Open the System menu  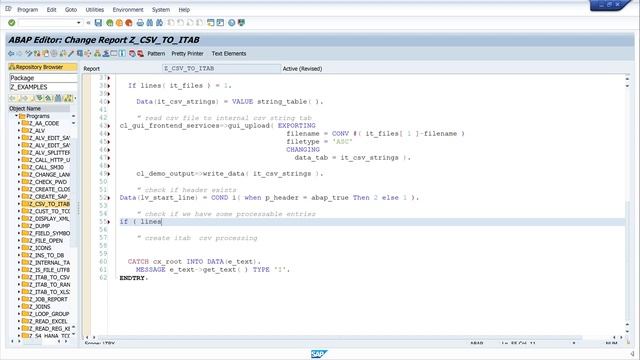(161, 10)
